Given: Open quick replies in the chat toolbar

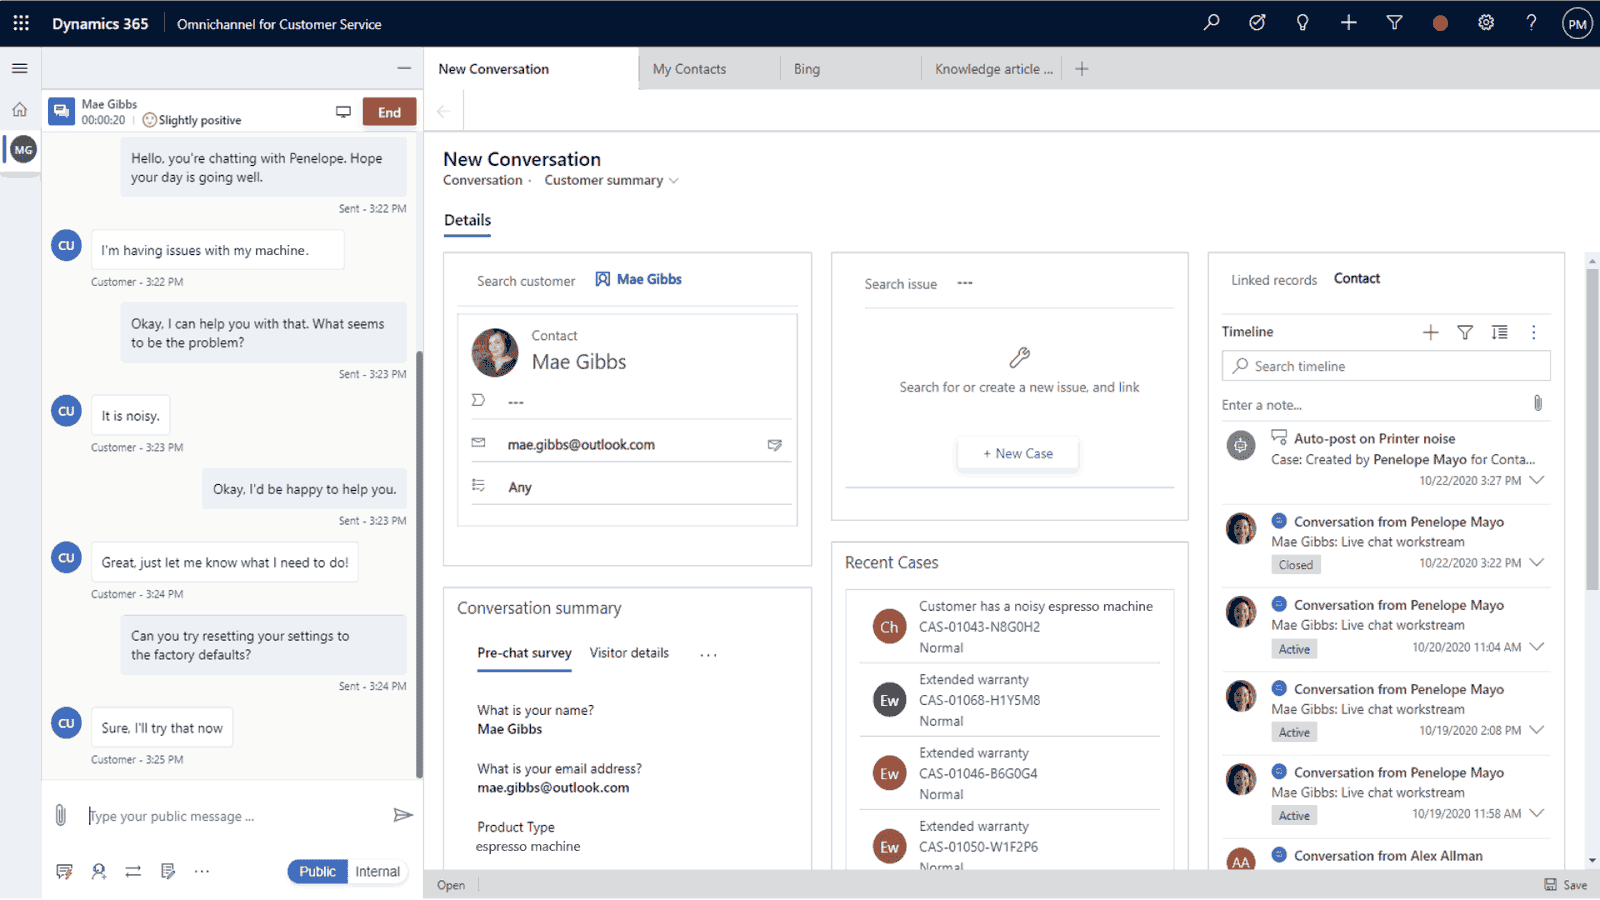Looking at the screenshot, I should (x=64, y=871).
